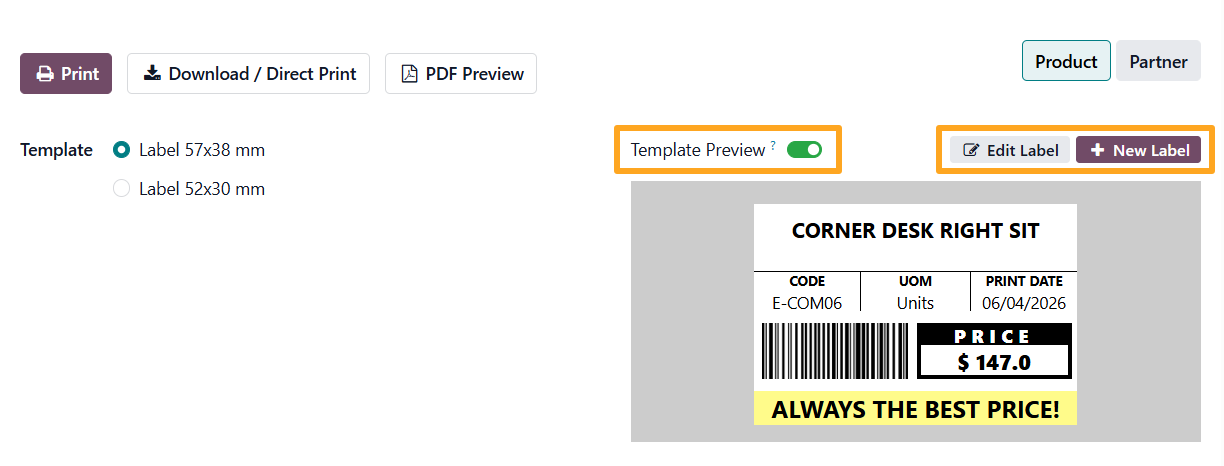Choose the Label 52x30 mm template
The image size is (1224, 466).
122,188
